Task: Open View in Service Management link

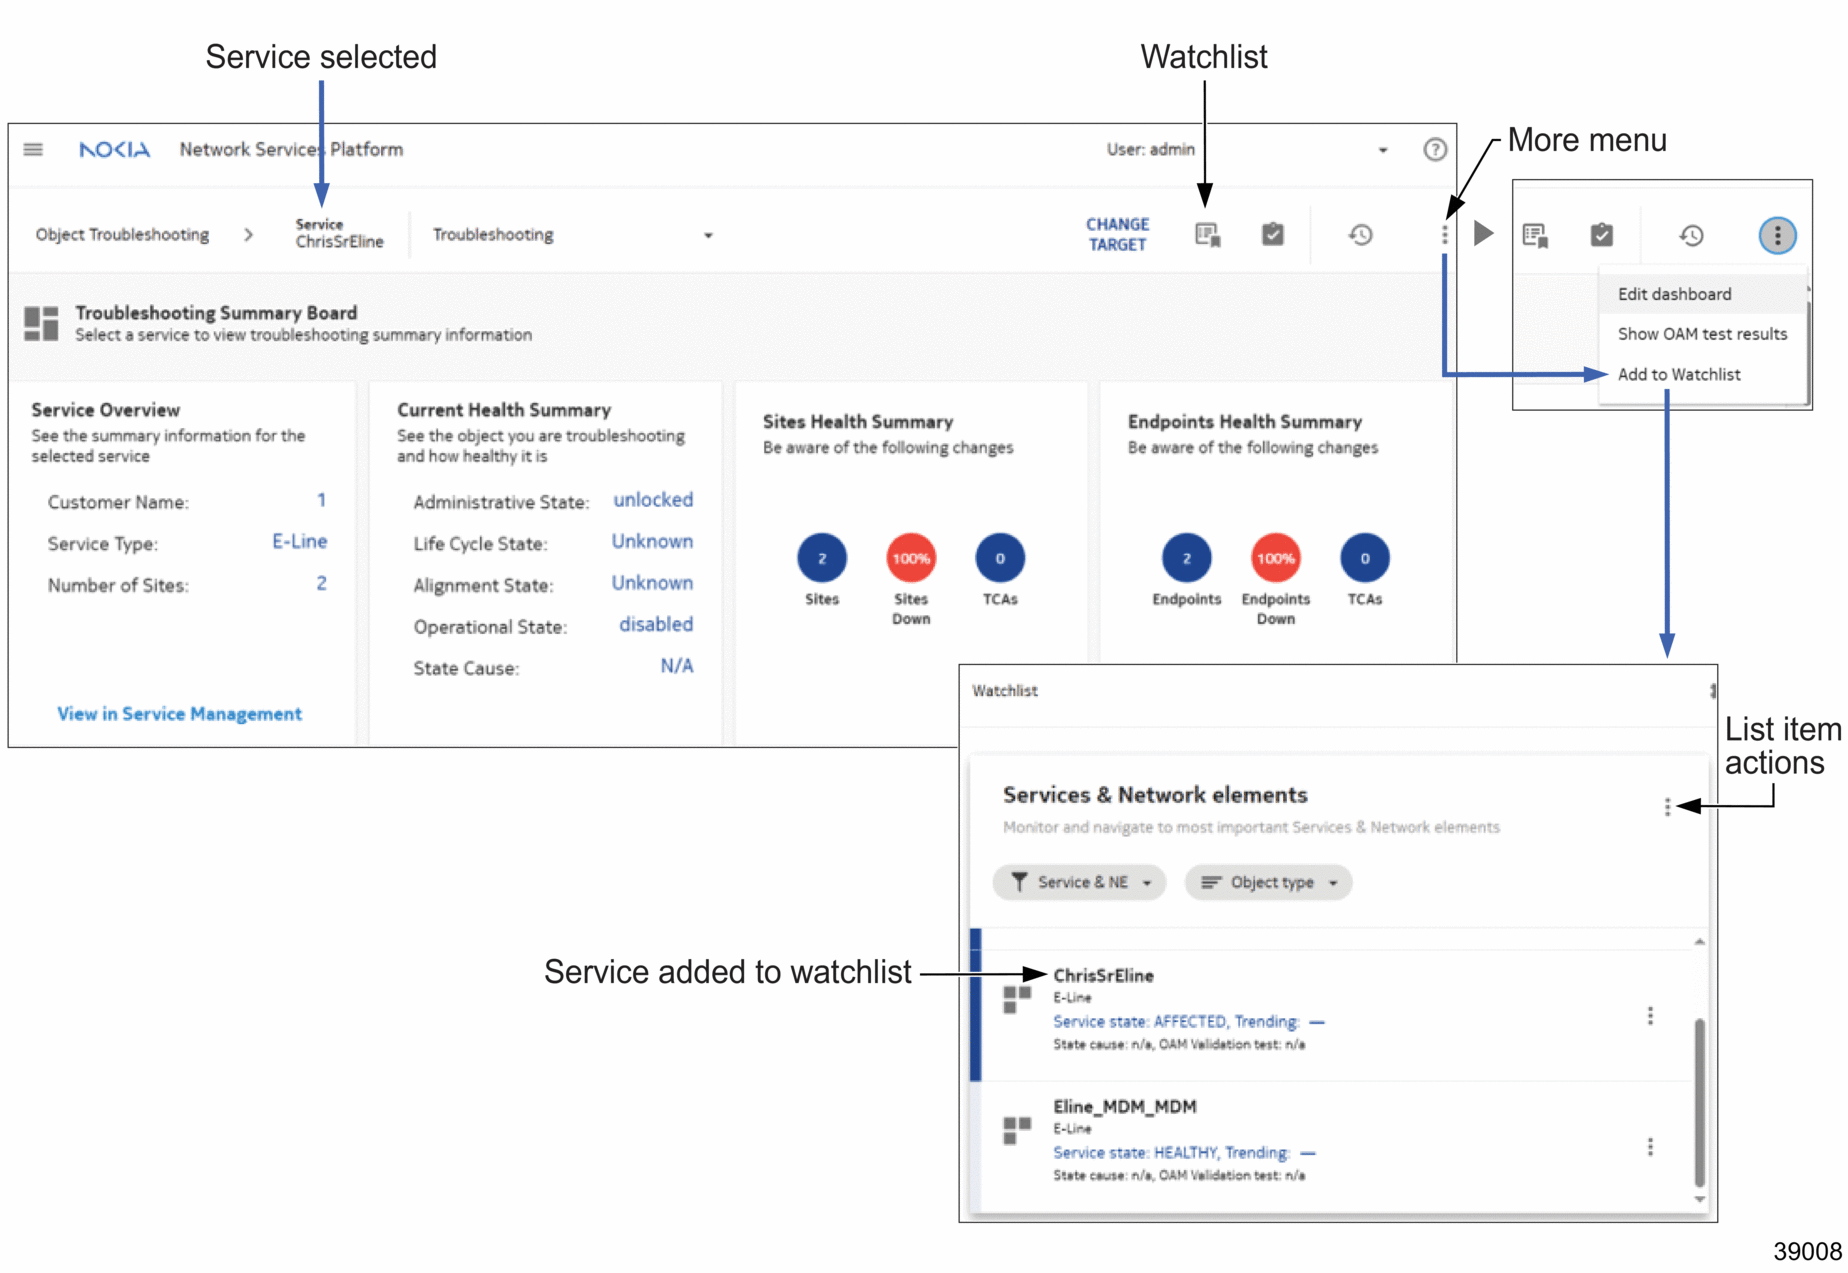Action: 179,714
